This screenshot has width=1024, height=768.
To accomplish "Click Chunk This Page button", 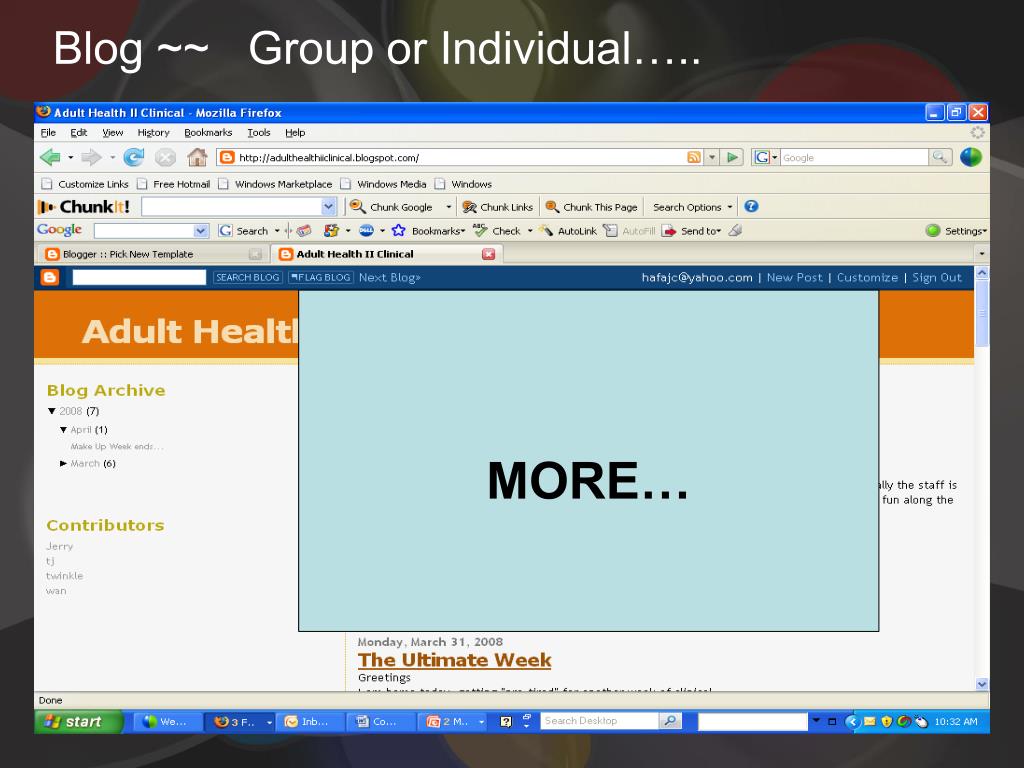I will click(x=592, y=207).
